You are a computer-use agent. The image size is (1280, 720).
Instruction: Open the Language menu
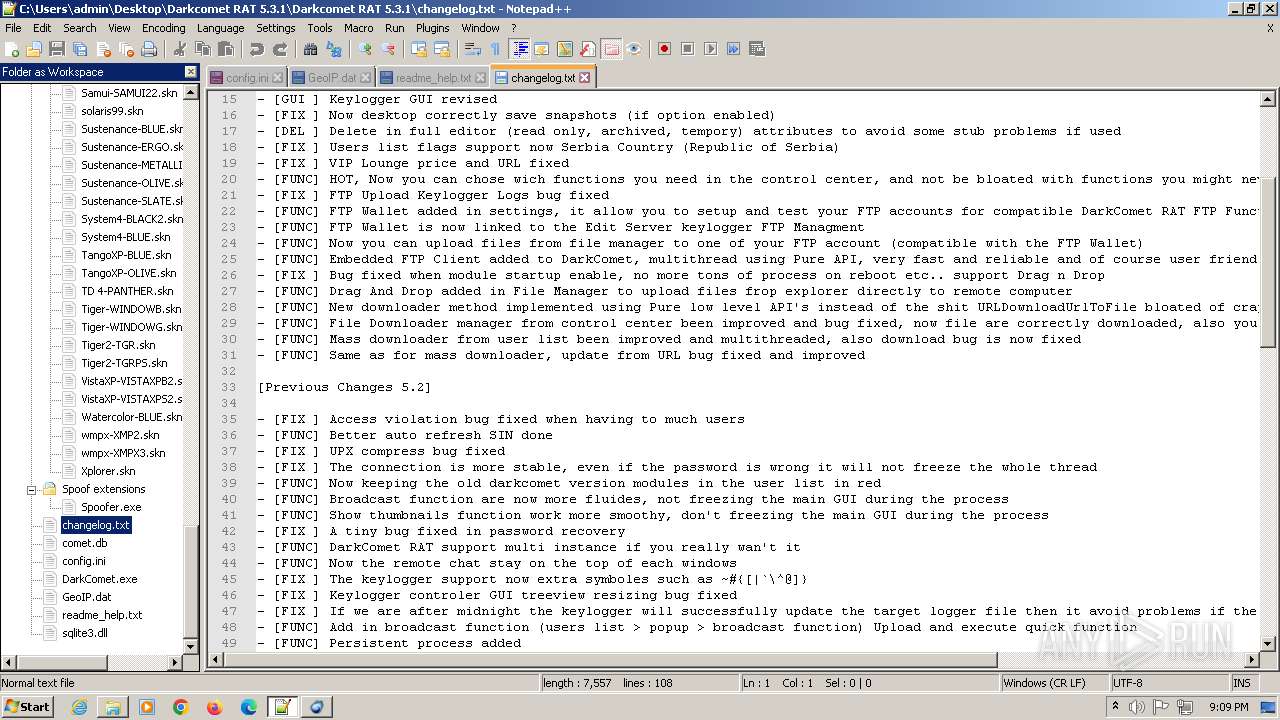(x=220, y=28)
